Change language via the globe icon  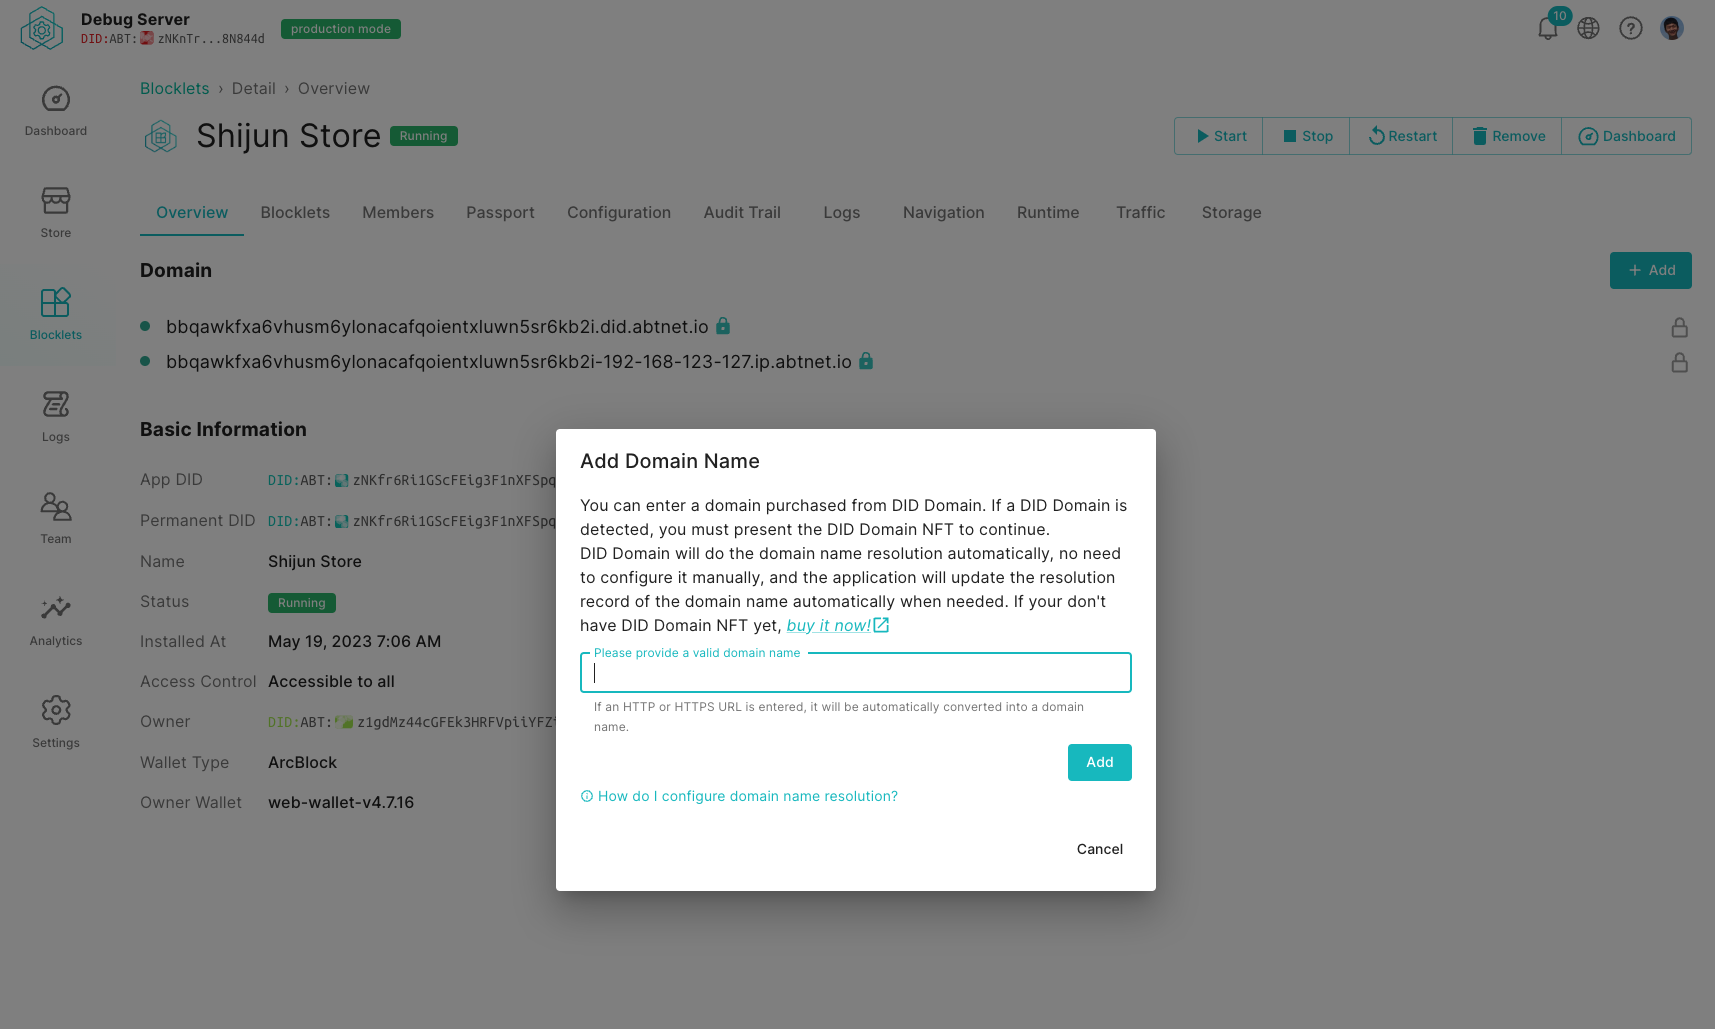[1589, 28]
